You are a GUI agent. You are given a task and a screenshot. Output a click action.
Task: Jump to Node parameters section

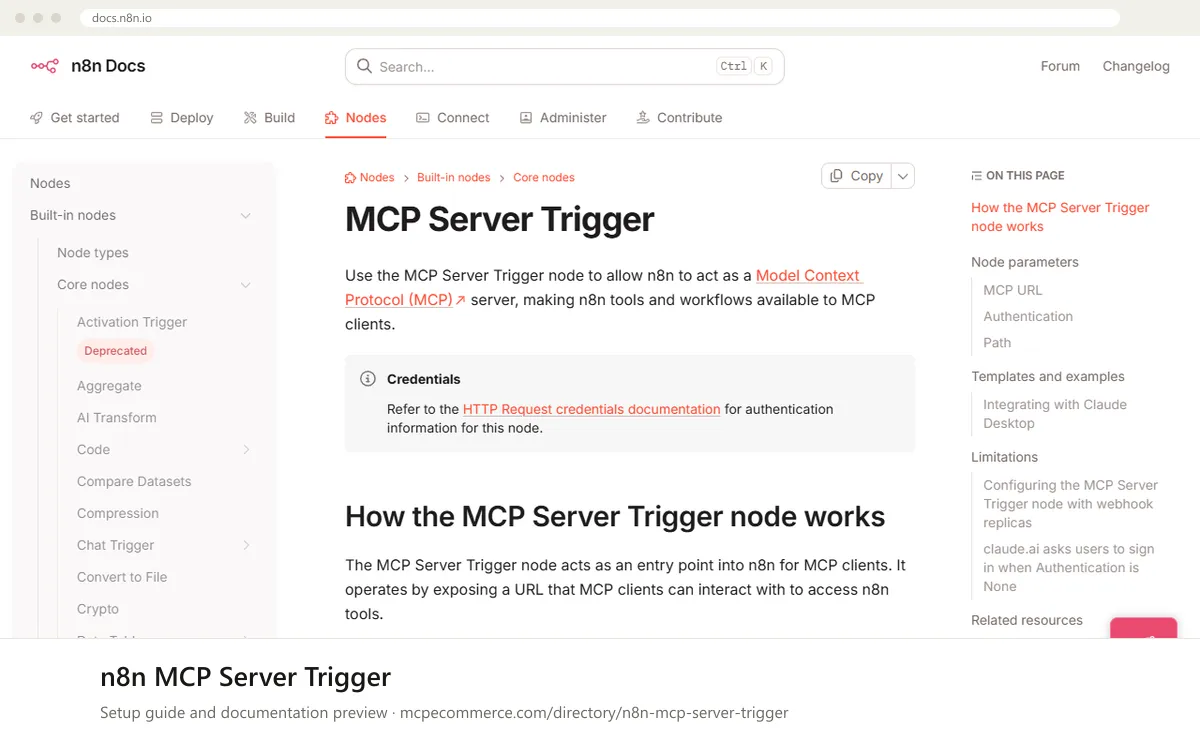click(x=1025, y=262)
